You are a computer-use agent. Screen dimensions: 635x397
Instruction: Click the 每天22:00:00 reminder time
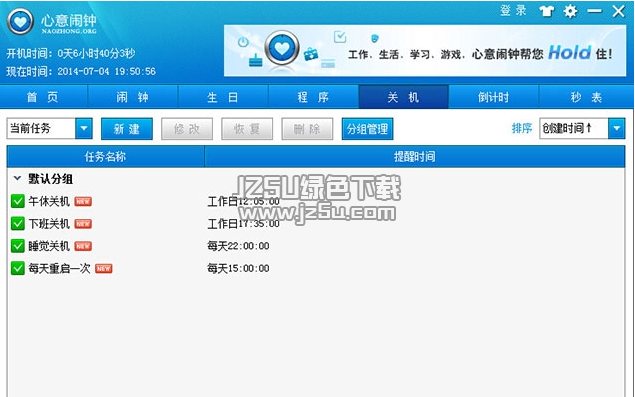click(x=238, y=246)
